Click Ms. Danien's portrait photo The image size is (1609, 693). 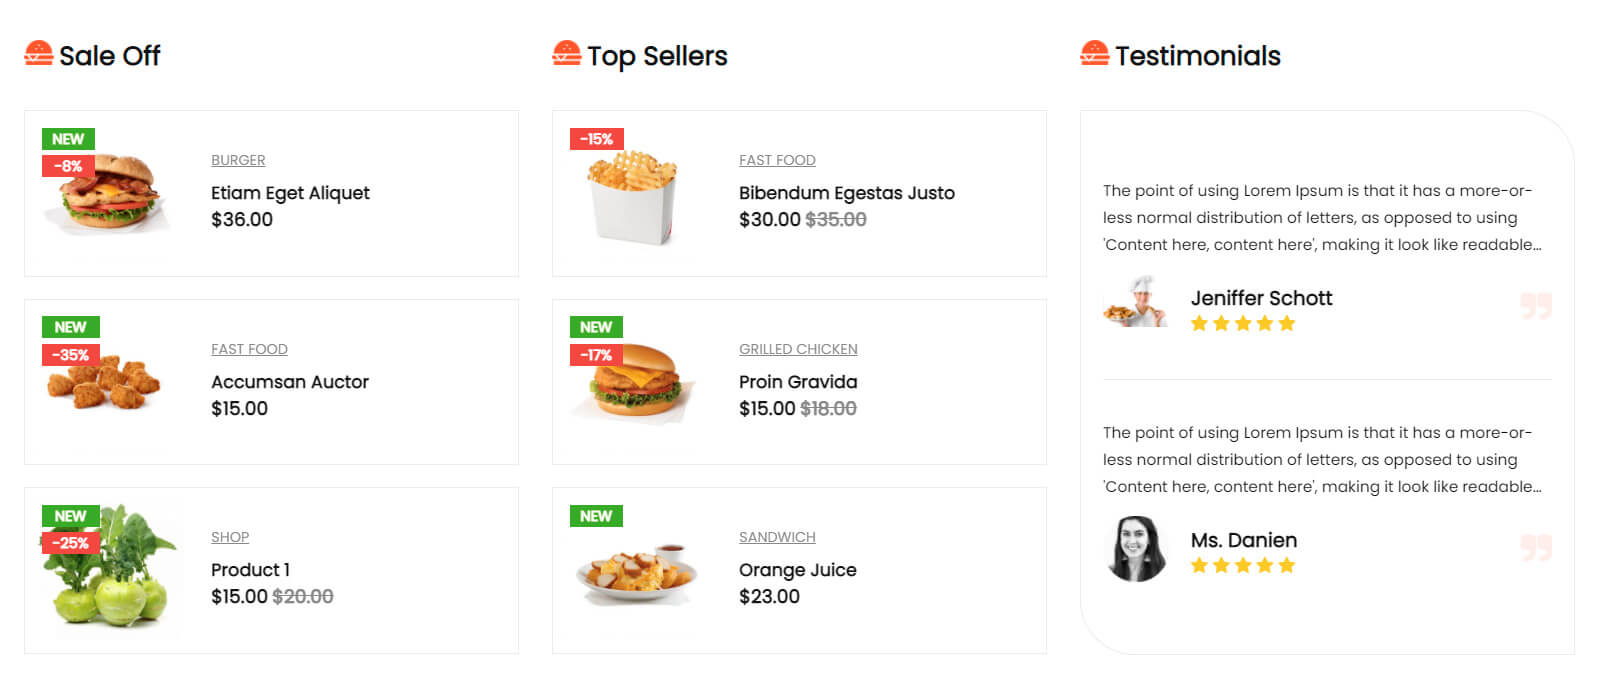(x=1136, y=548)
